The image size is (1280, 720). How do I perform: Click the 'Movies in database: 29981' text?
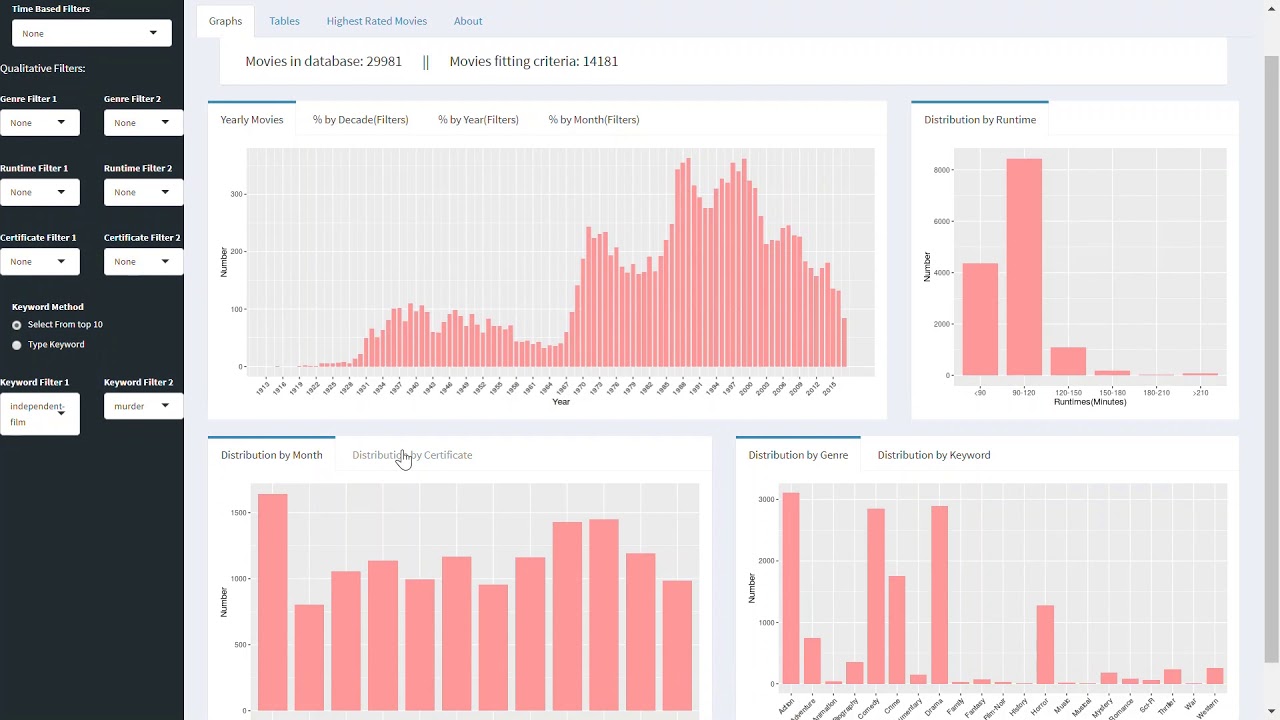coord(324,62)
